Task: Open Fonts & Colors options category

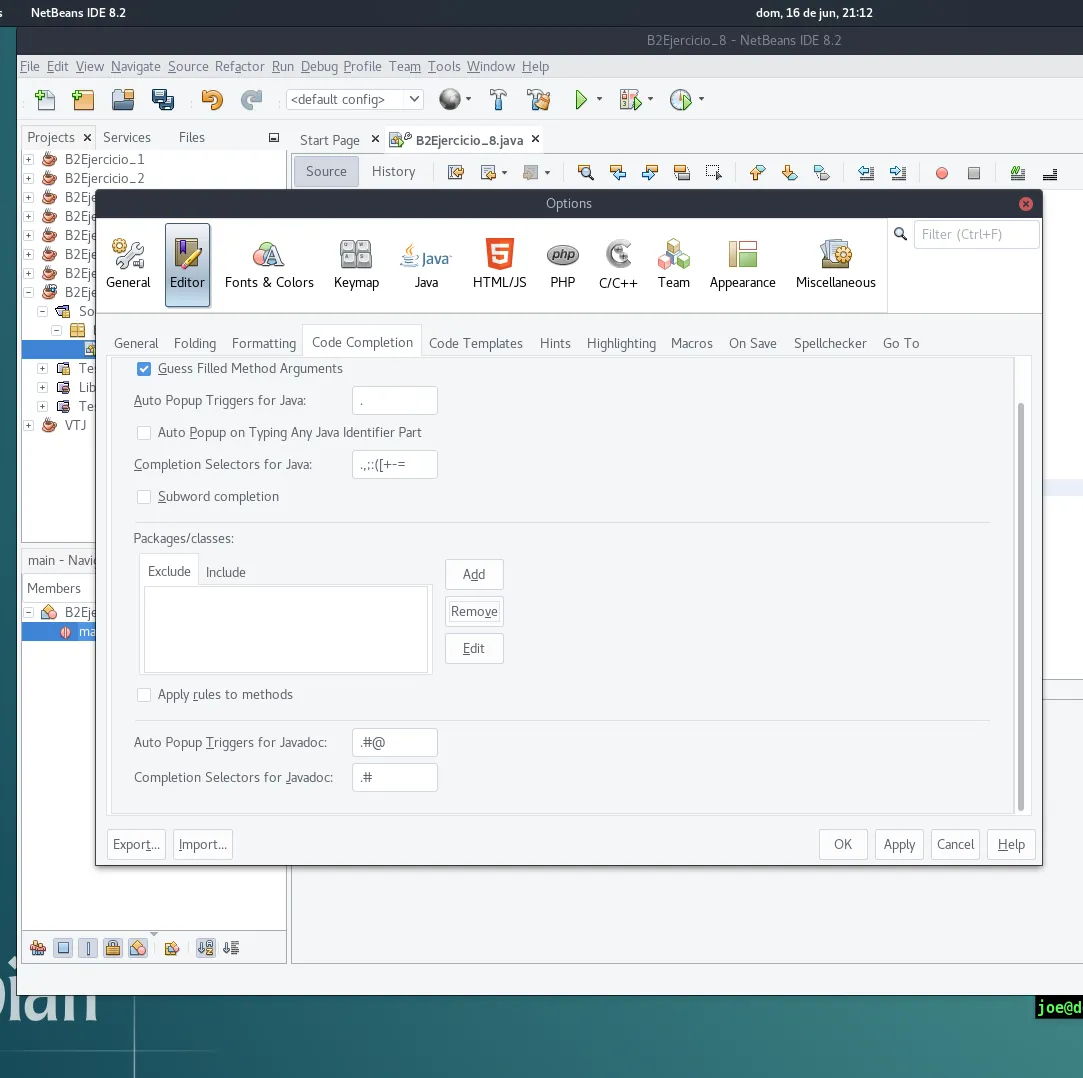Action: pos(269,264)
